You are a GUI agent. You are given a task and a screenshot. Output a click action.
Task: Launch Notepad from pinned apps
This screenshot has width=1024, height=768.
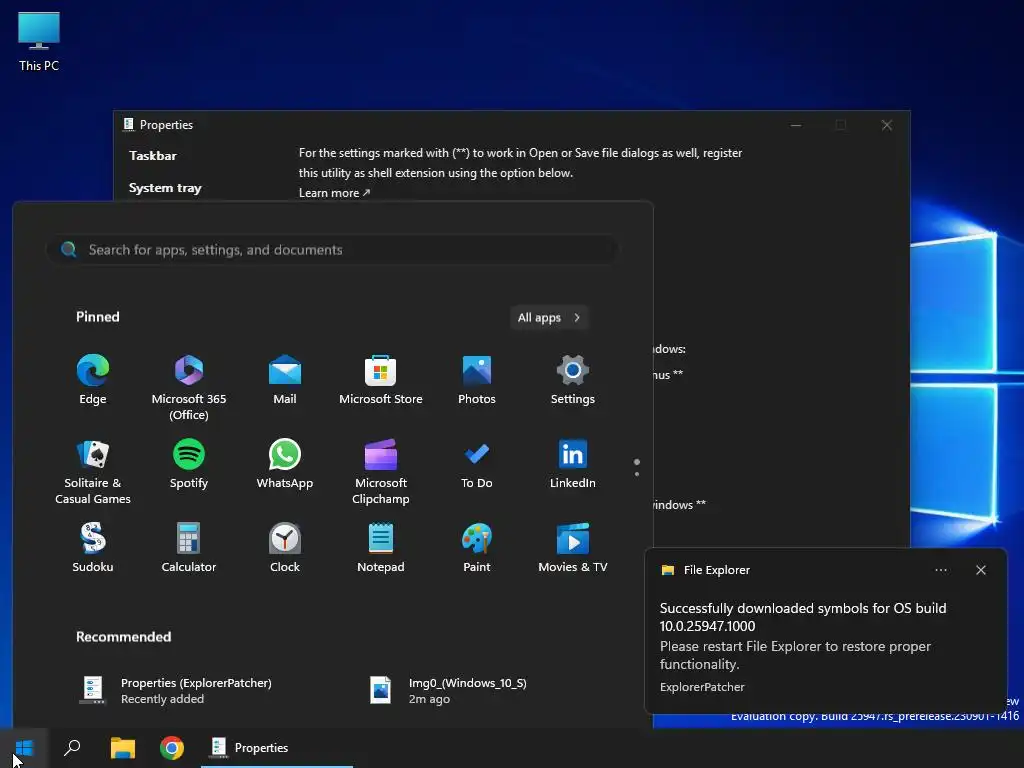[381, 549]
